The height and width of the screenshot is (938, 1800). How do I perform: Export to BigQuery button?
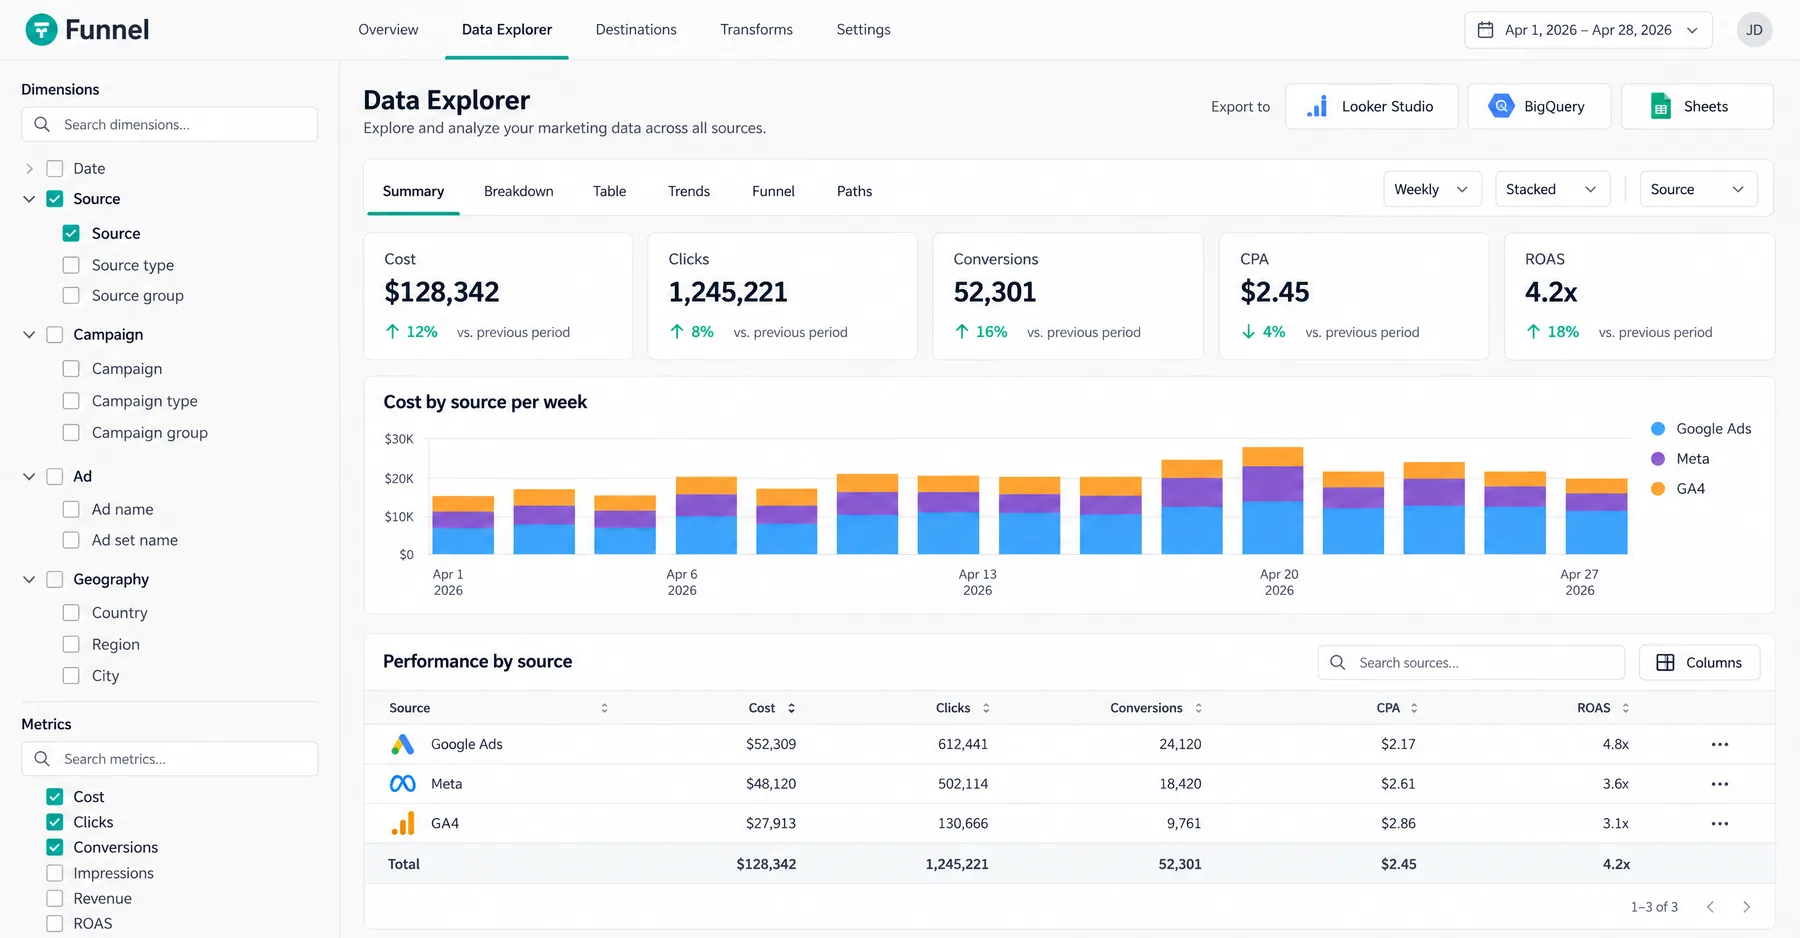pos(1539,106)
